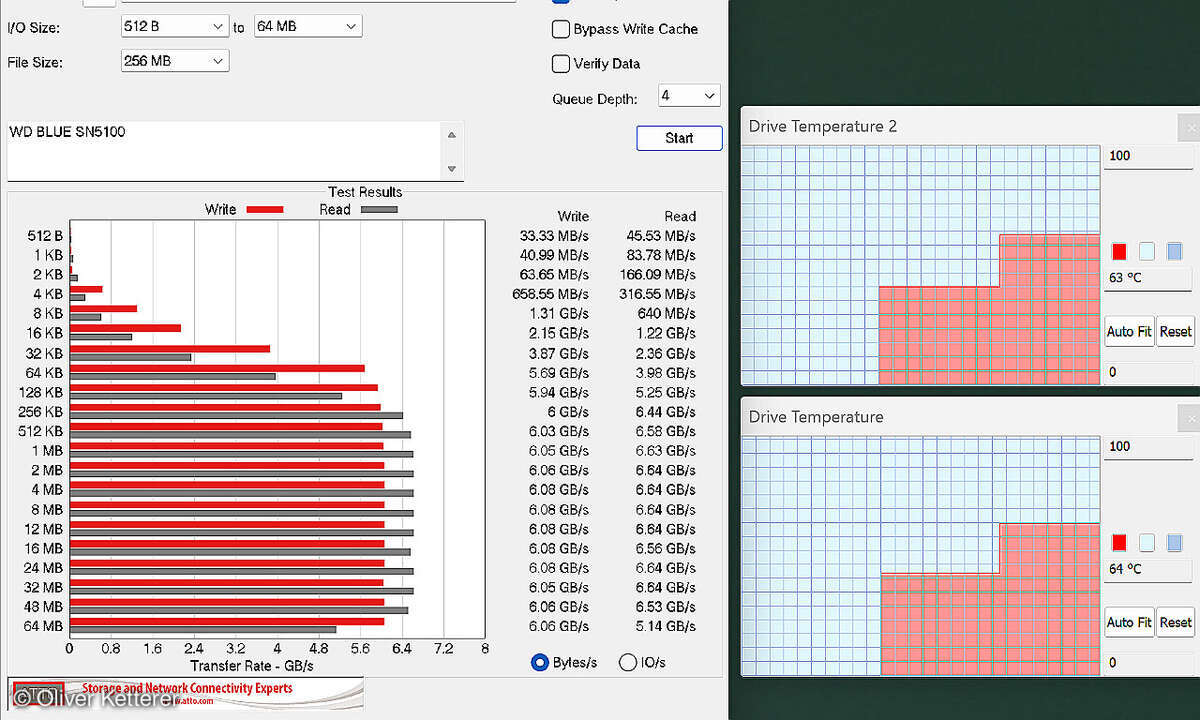Expand the File Size dropdown showing 256 MB
This screenshot has height=720, width=1200.
[174, 61]
